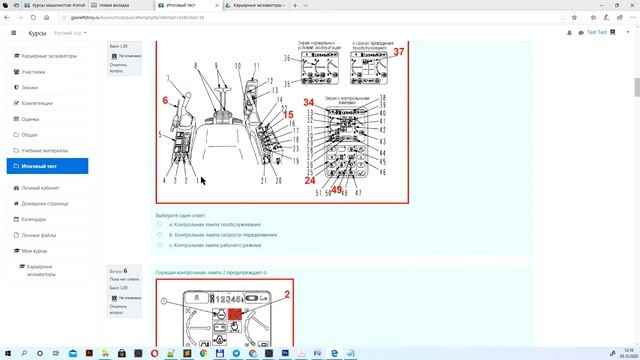640x360 pixels.
Task: Select Итоговый тест in the sidebar
Action: 47,166
